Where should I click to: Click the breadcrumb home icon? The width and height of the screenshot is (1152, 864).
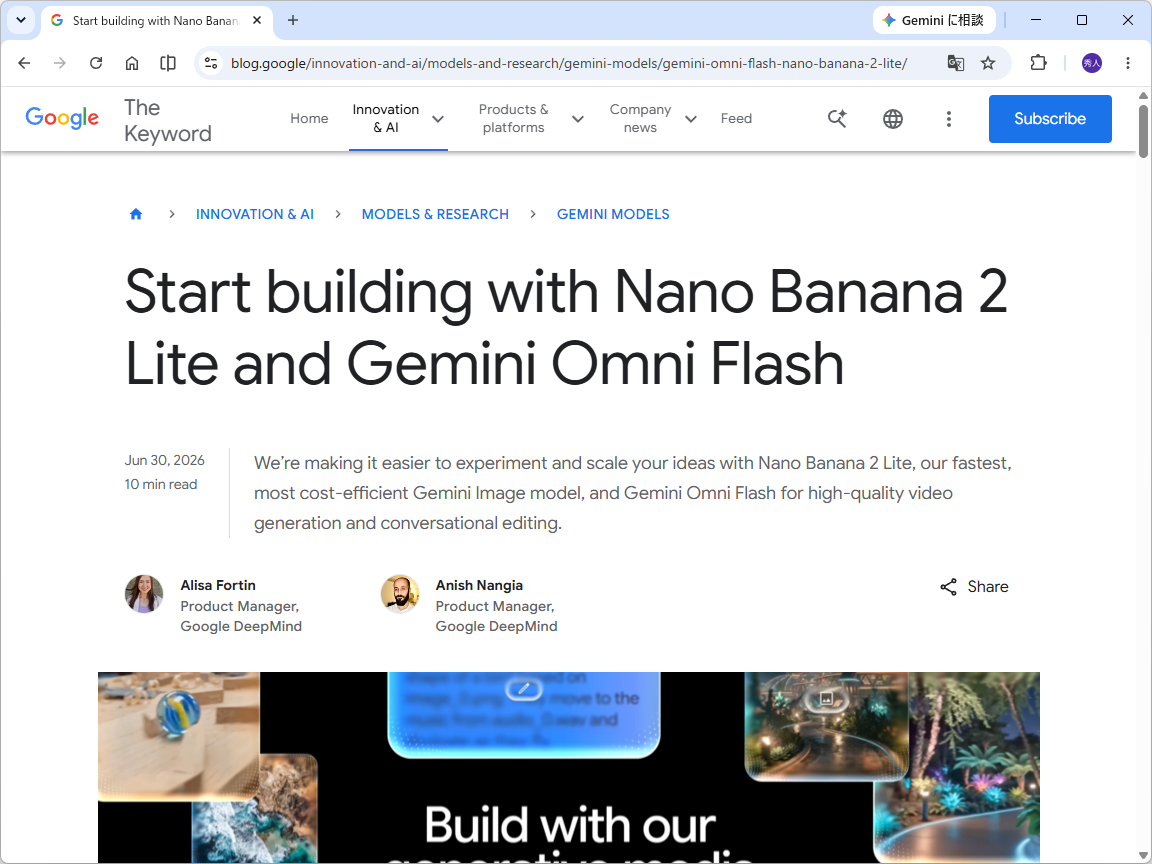pyautogui.click(x=136, y=214)
